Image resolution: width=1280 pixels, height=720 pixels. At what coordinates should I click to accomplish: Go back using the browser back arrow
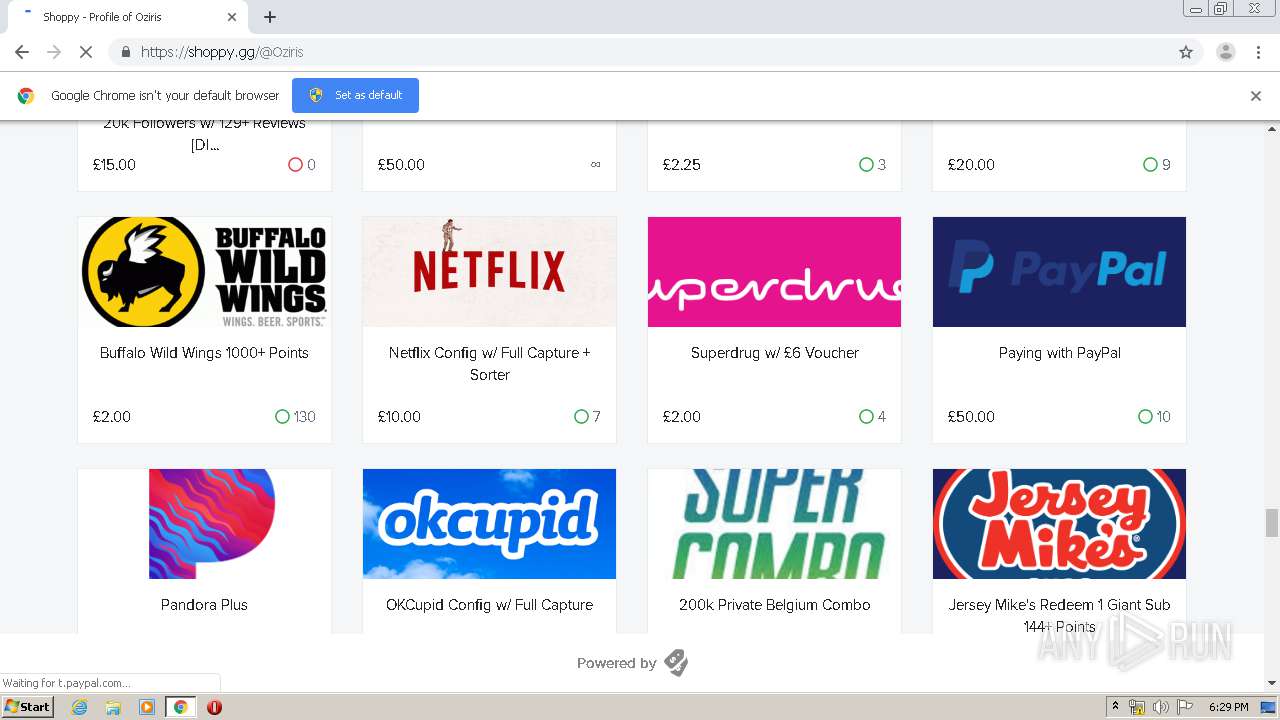point(21,52)
